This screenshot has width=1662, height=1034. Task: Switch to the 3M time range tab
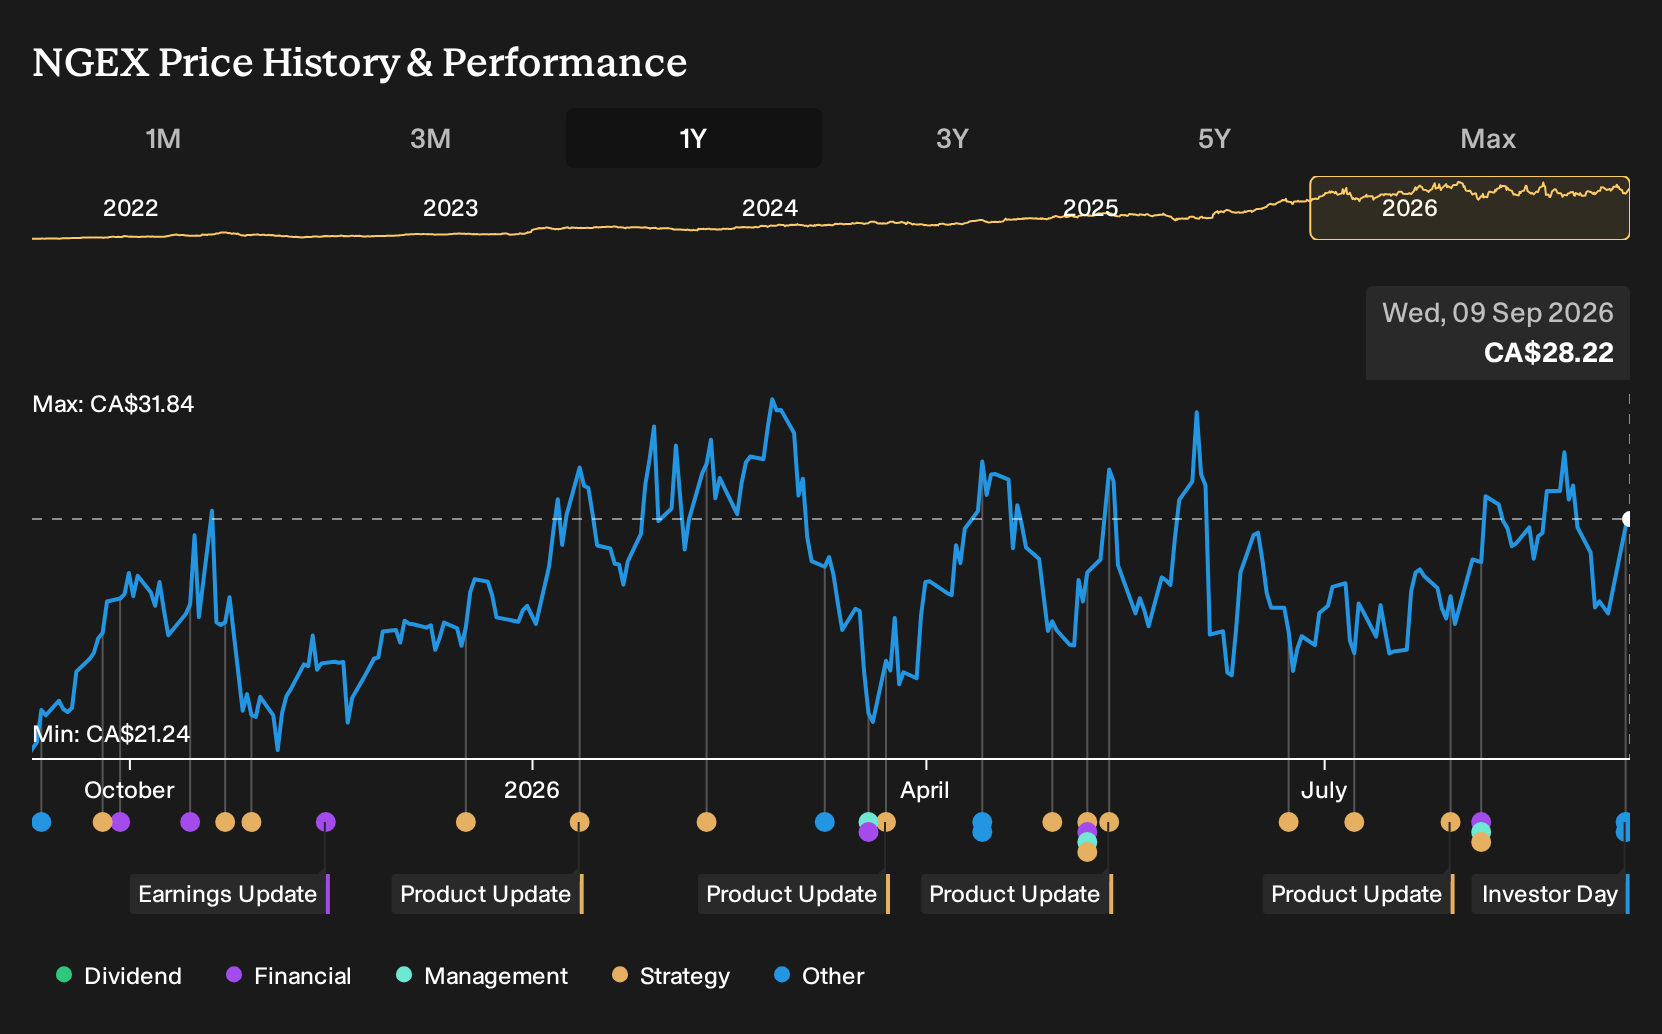point(430,138)
